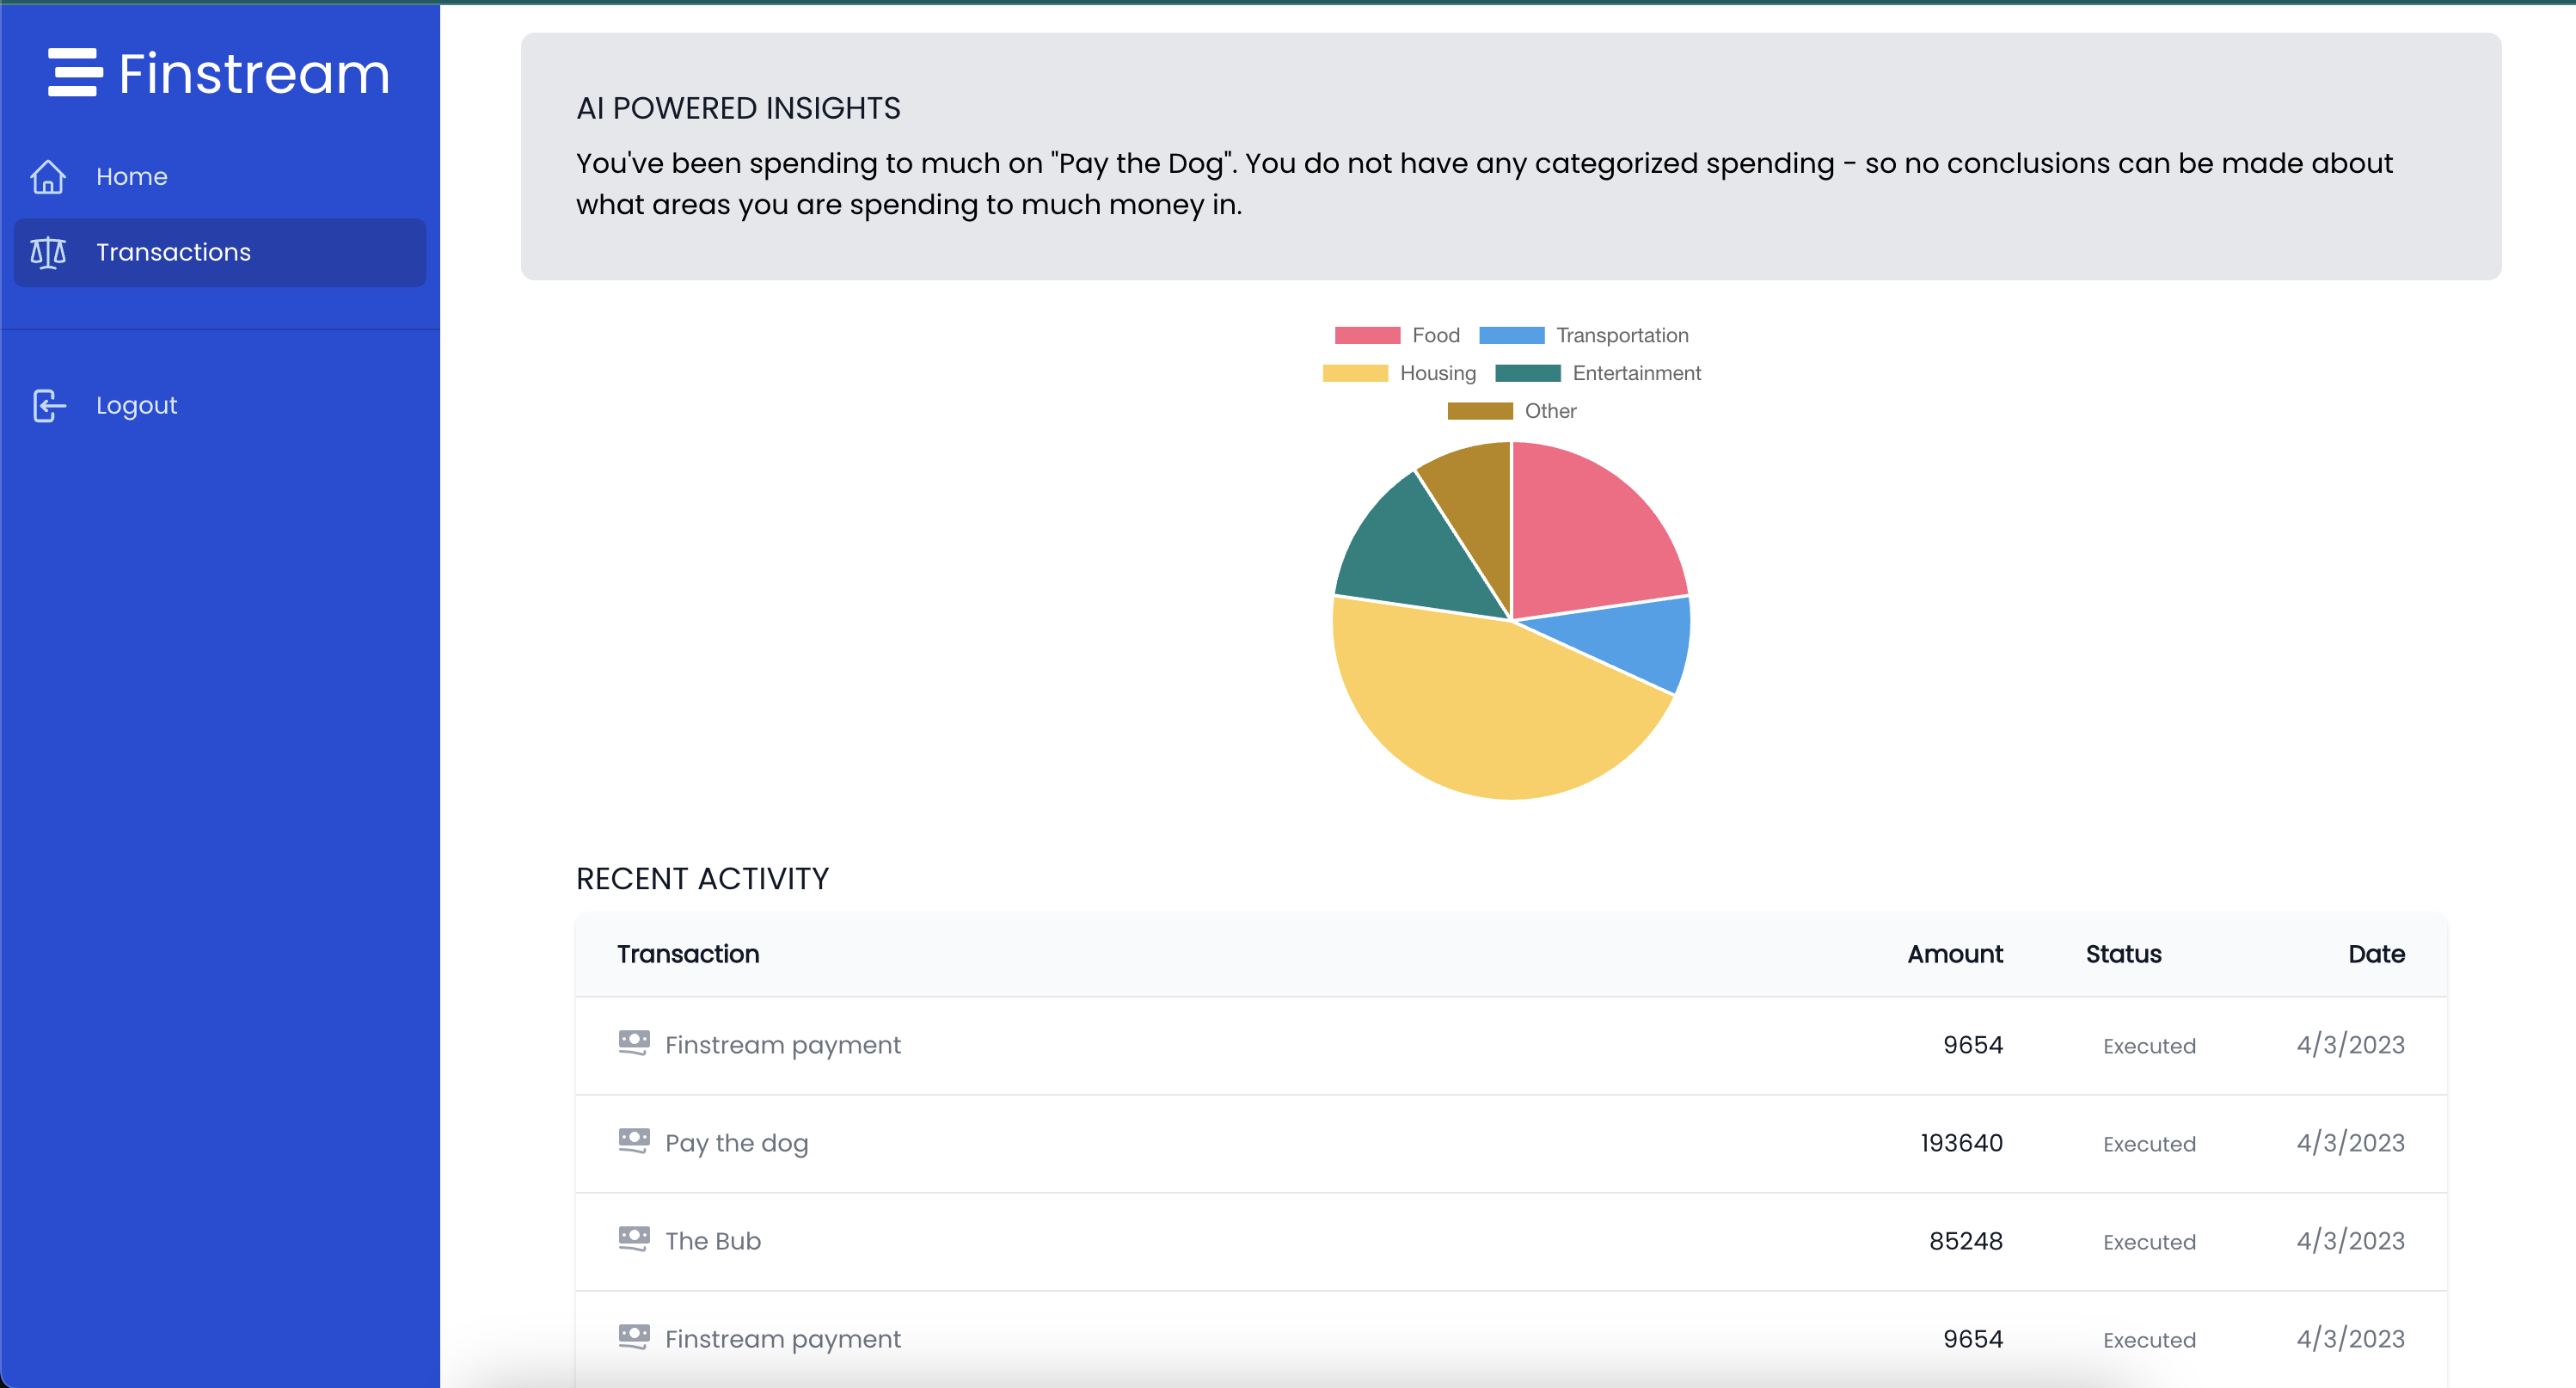Click the Other legend color swatch
This screenshot has height=1388, width=2576.
(1480, 411)
